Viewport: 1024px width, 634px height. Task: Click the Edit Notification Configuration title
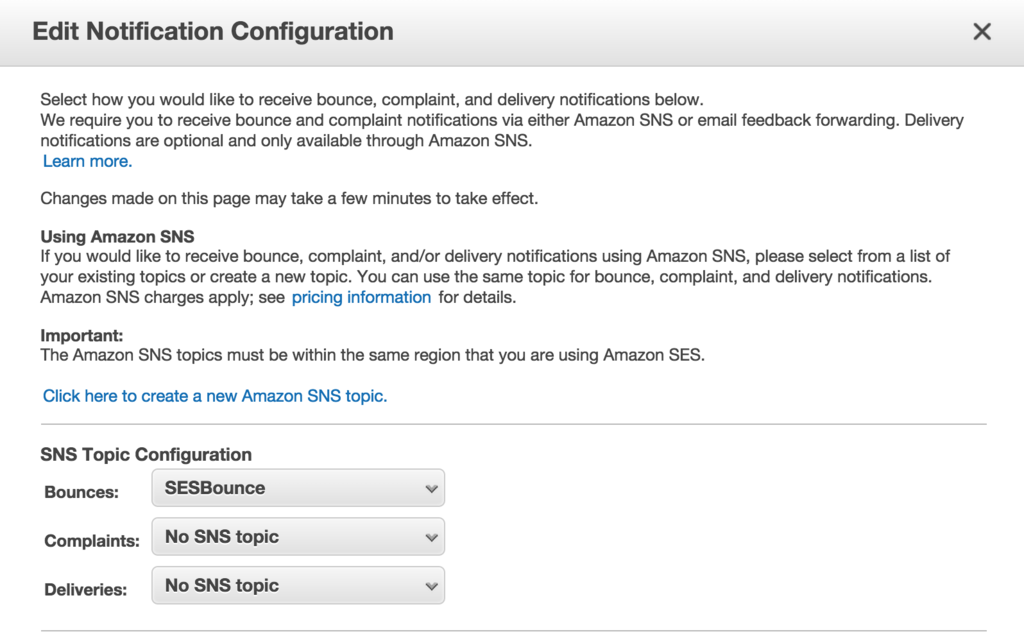213,31
